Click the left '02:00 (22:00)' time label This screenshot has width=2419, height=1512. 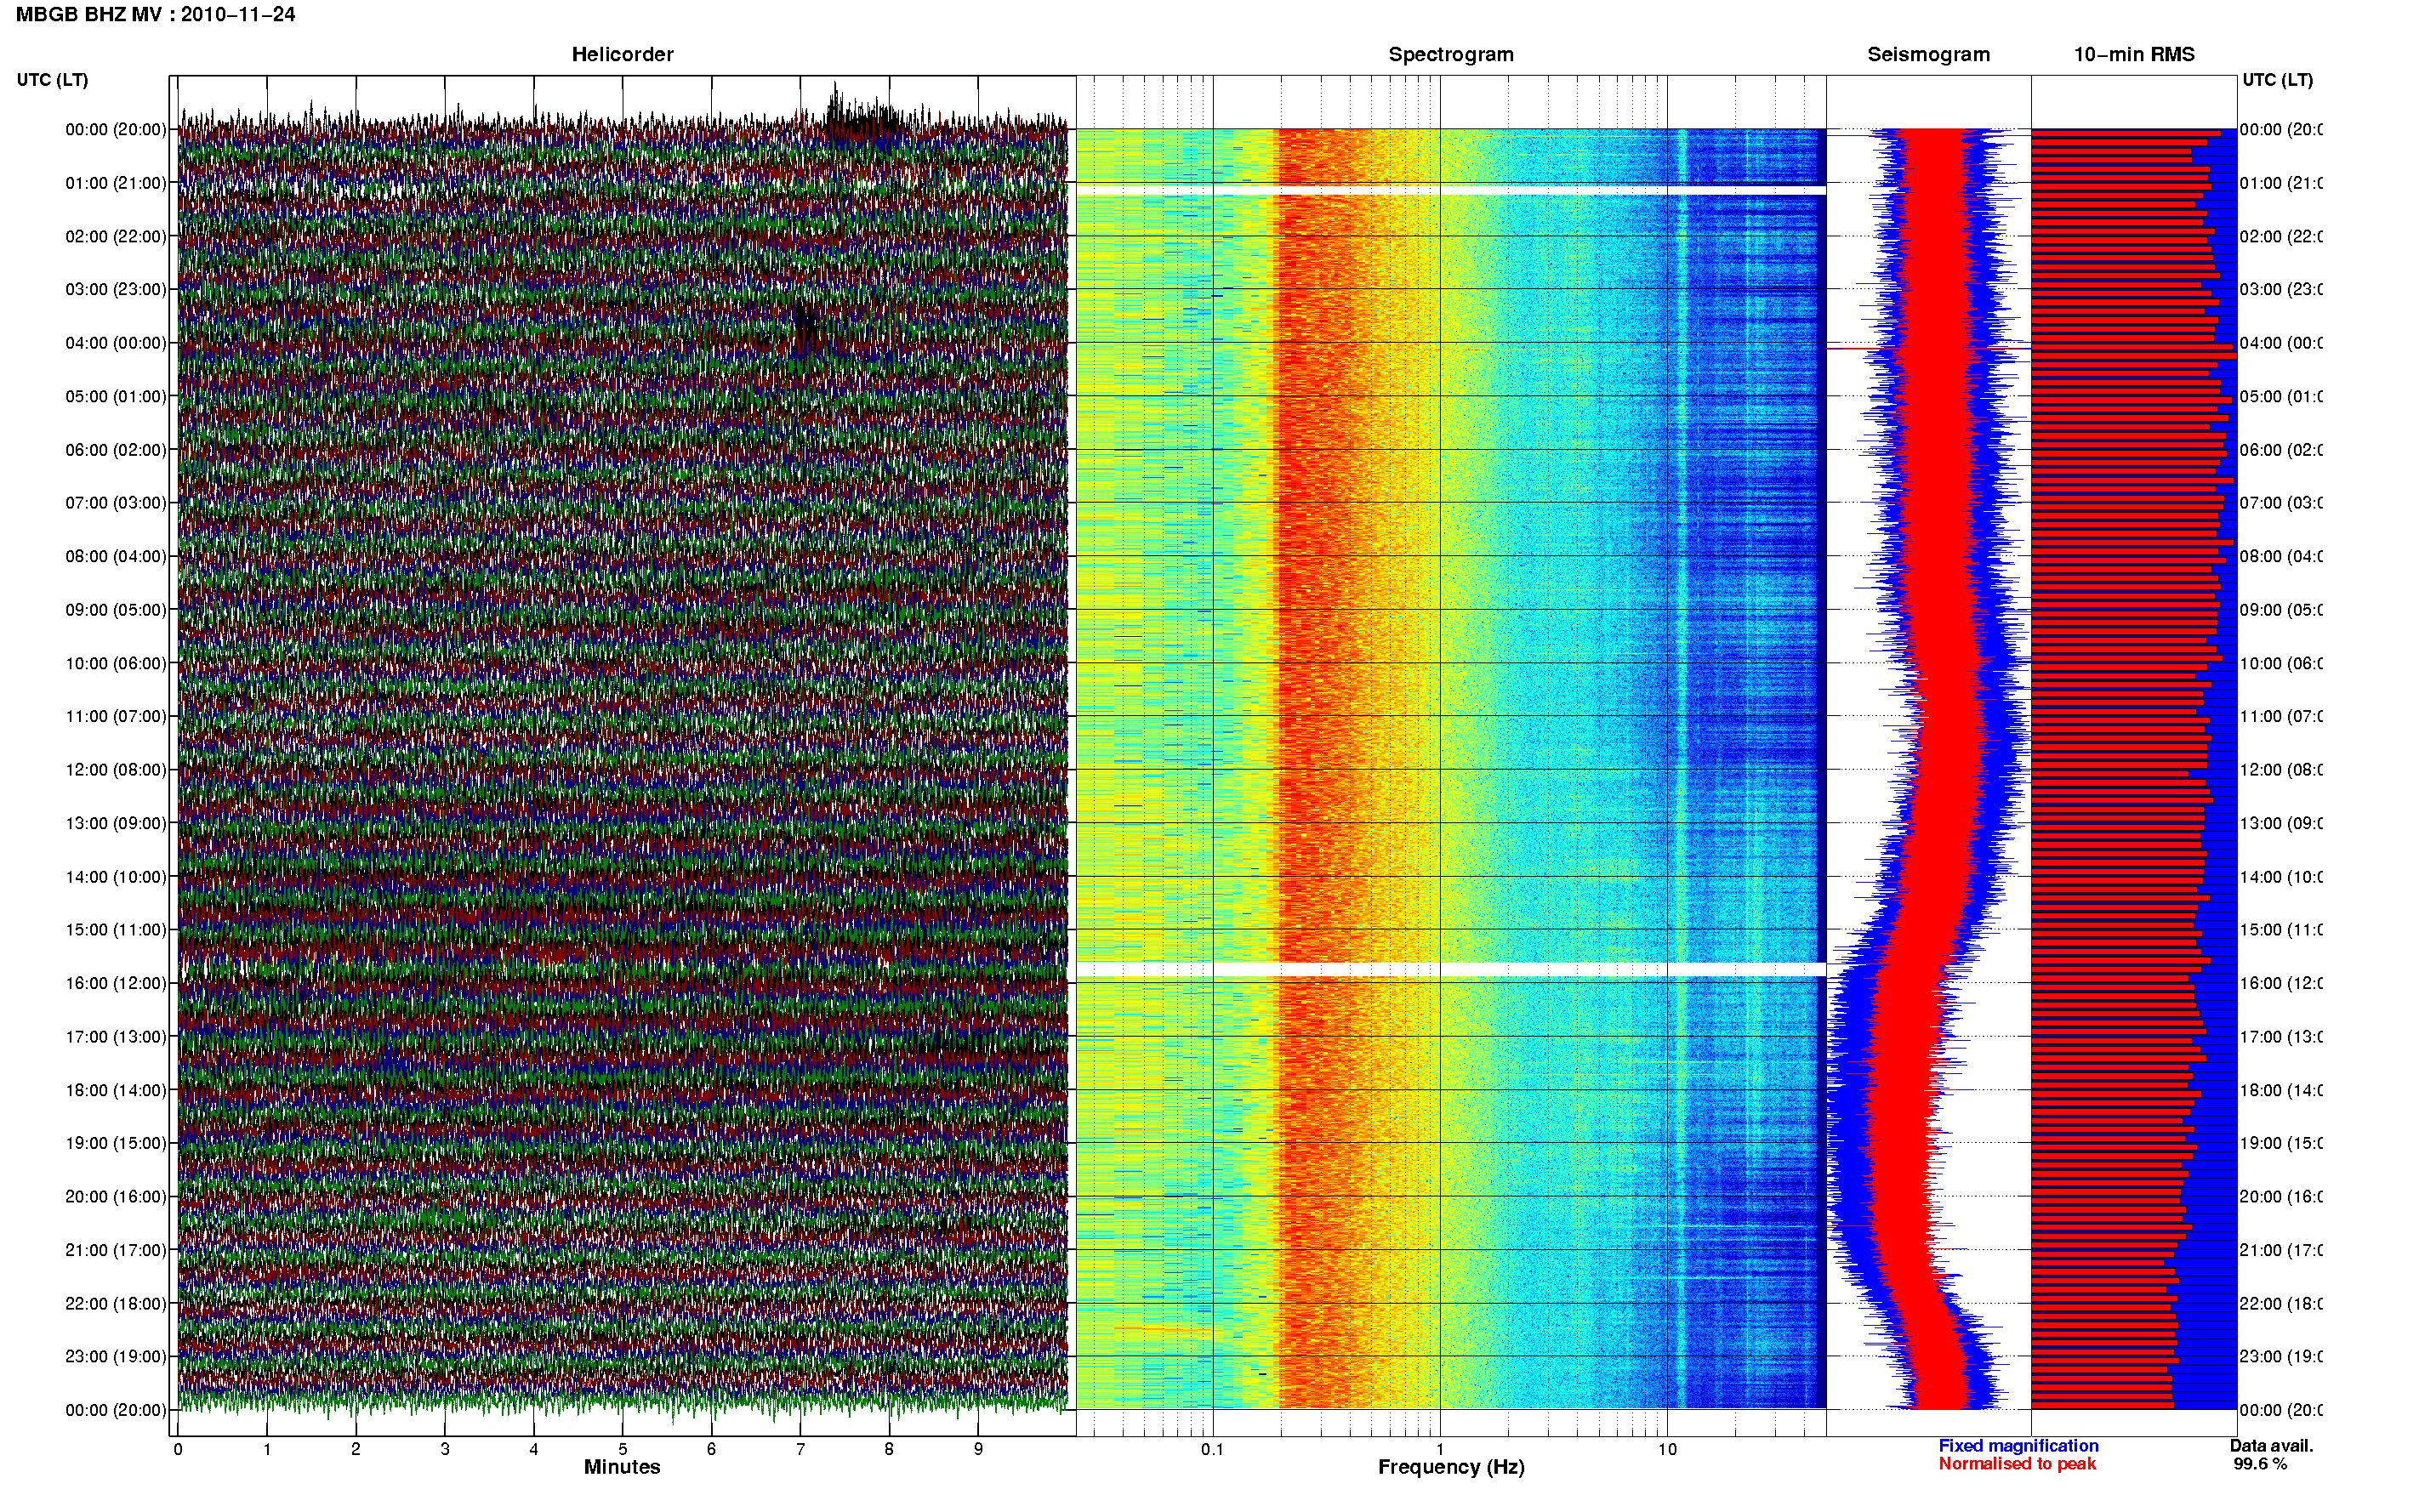(116, 236)
